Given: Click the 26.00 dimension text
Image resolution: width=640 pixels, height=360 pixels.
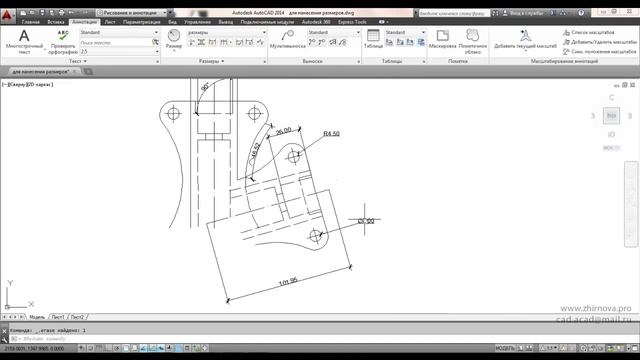Looking at the screenshot, I should click(x=283, y=131).
